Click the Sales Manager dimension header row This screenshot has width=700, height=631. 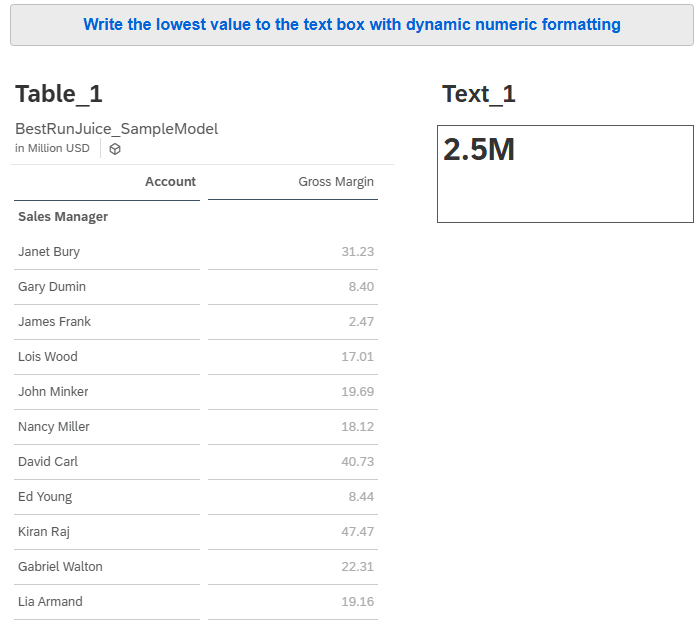click(x=63, y=217)
